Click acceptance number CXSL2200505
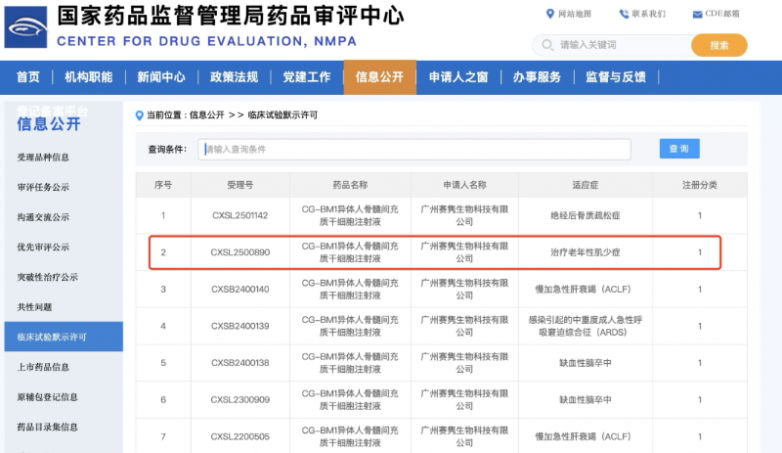782x453 pixels. [x=240, y=437]
